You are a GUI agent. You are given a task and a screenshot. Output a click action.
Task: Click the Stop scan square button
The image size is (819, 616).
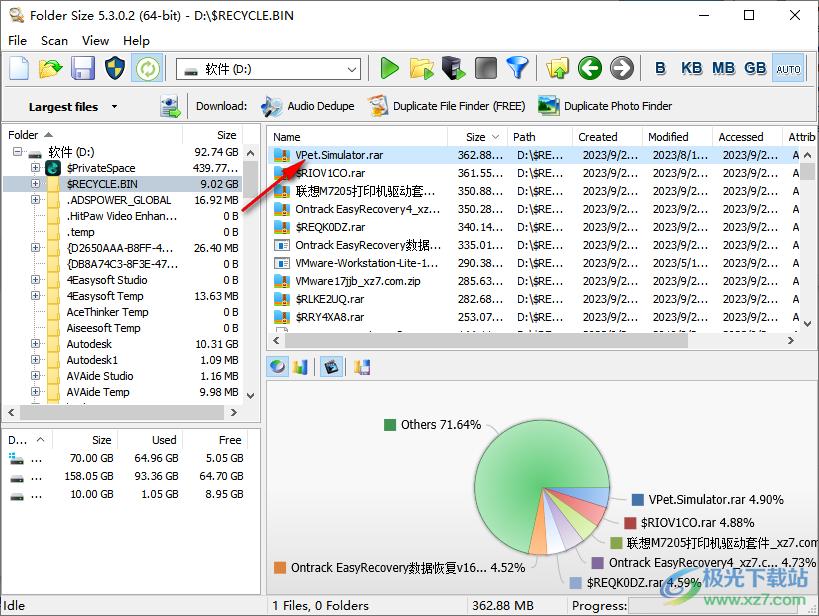click(x=485, y=68)
